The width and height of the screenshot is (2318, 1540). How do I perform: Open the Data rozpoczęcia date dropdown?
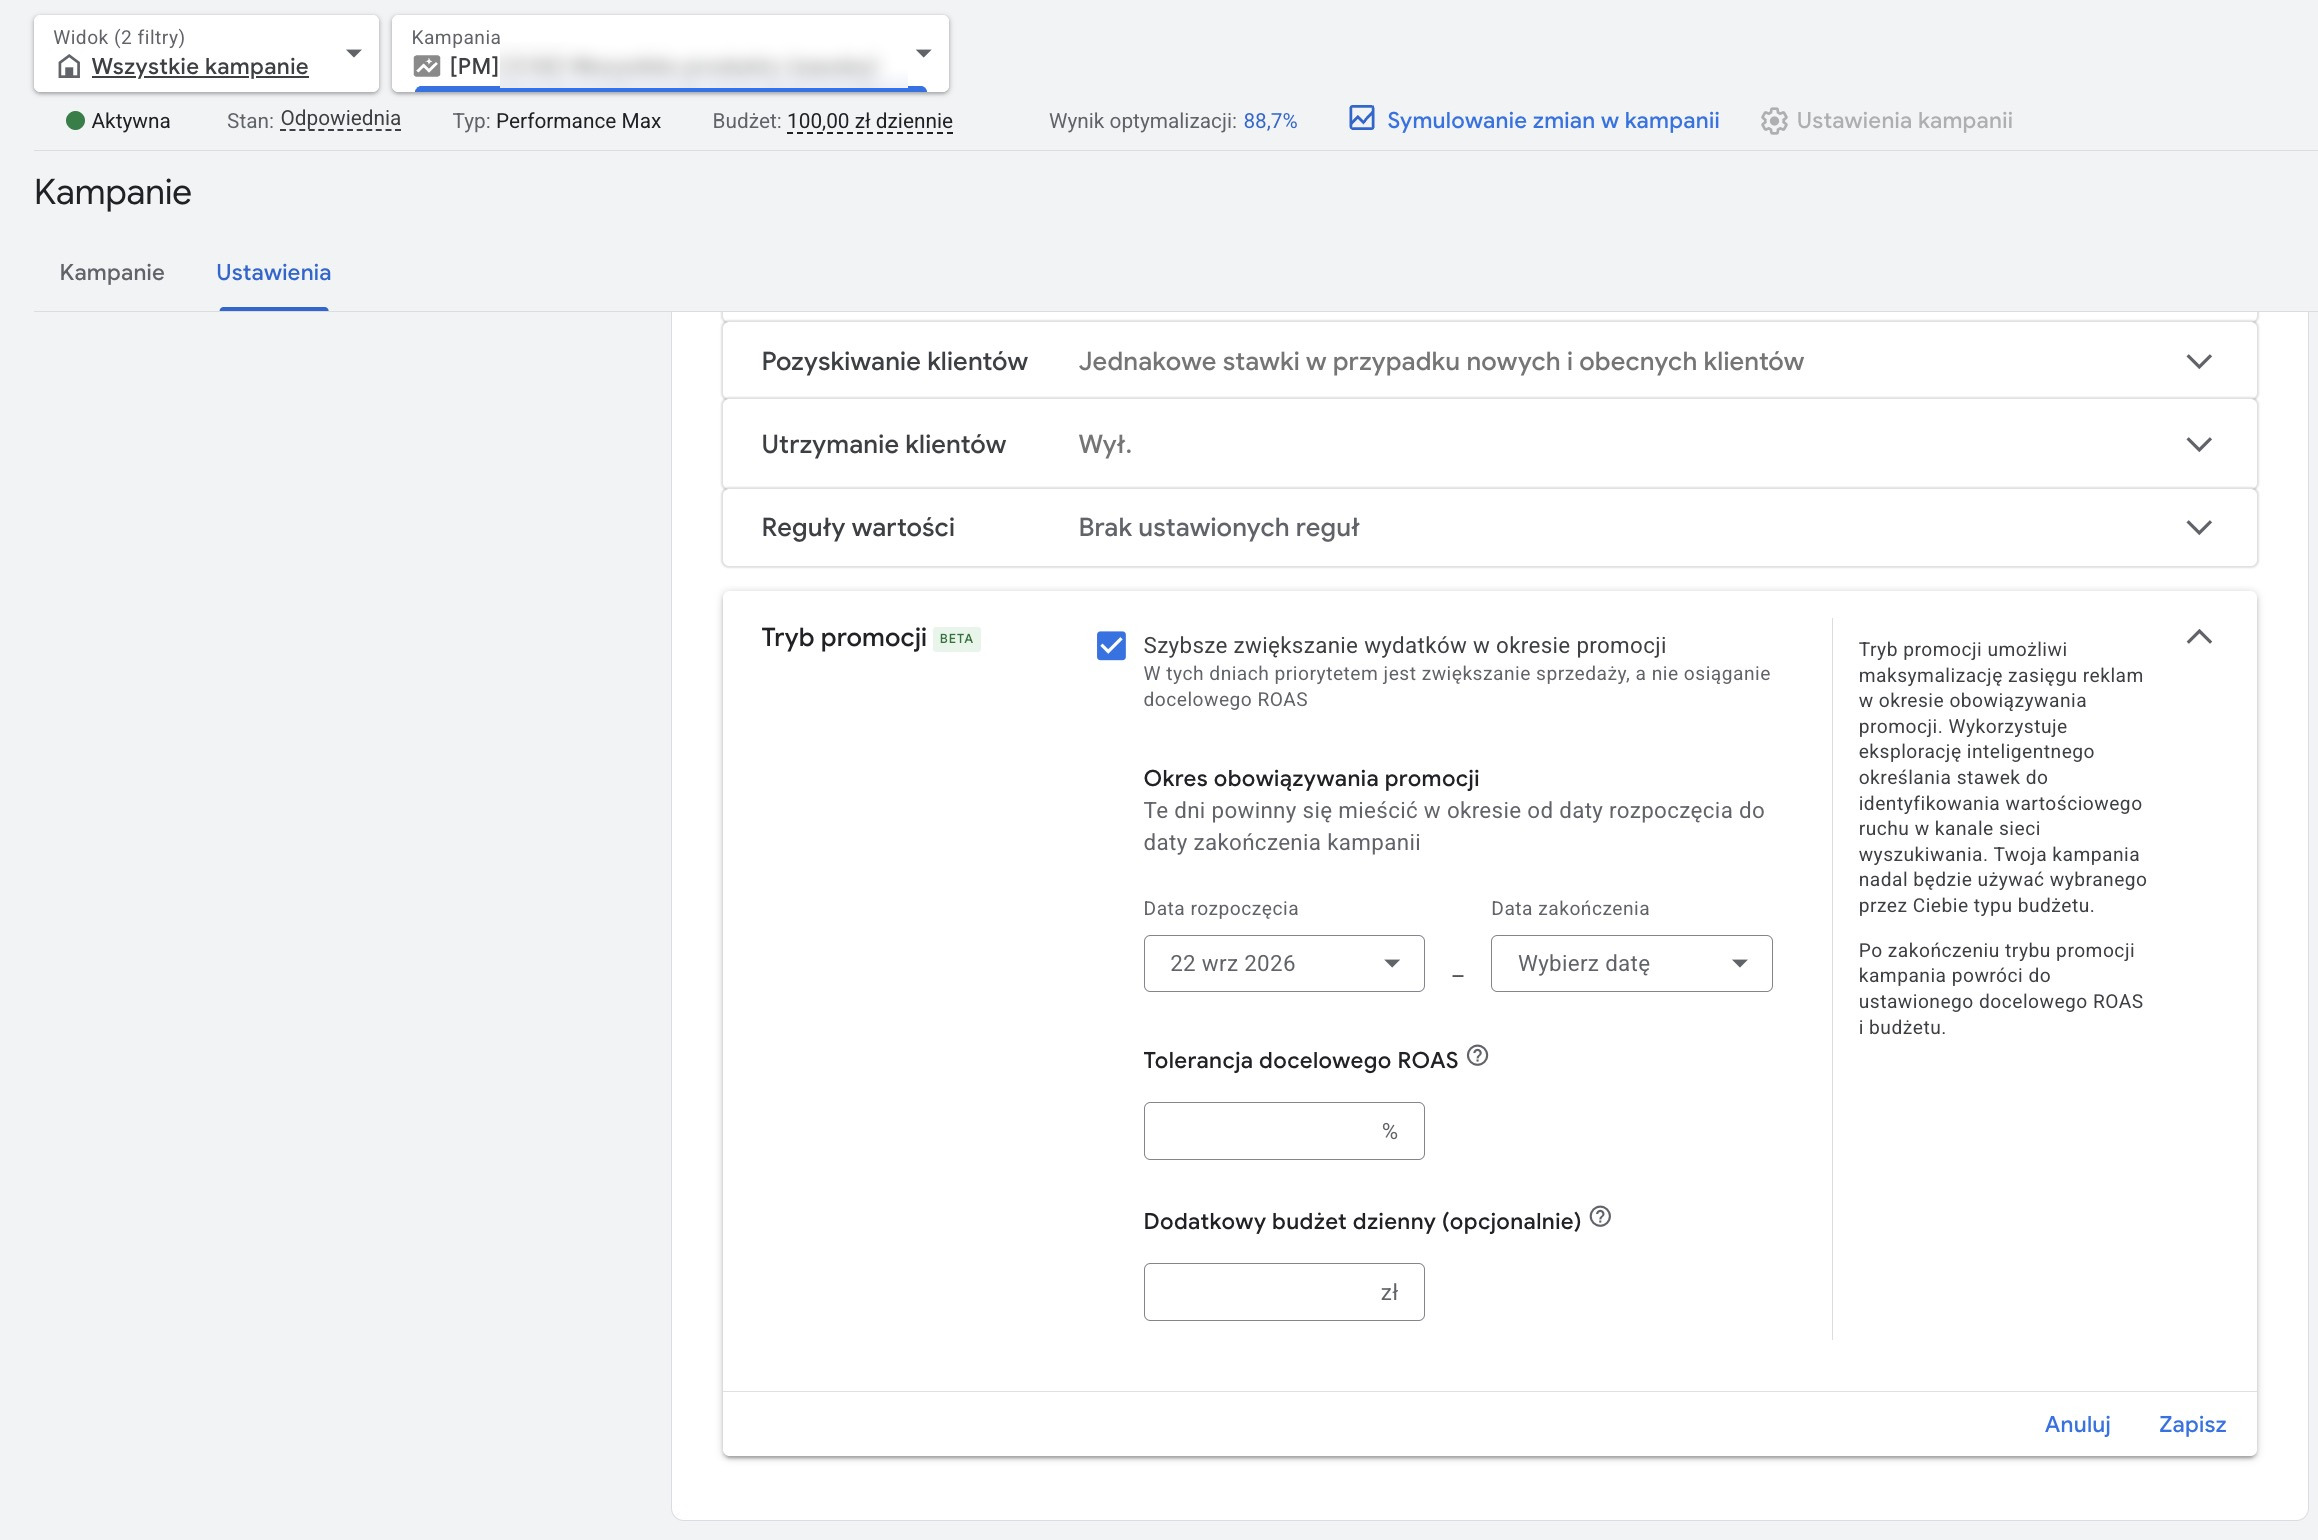1284,964
